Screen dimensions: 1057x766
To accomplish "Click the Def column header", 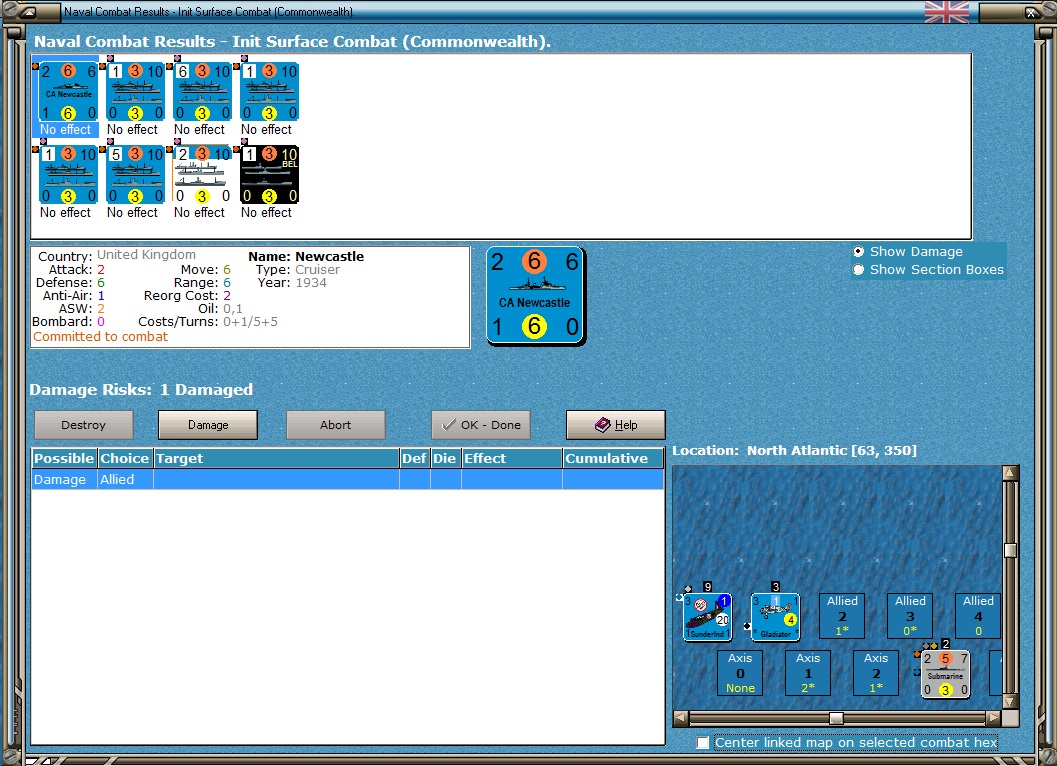I will 414,459.
